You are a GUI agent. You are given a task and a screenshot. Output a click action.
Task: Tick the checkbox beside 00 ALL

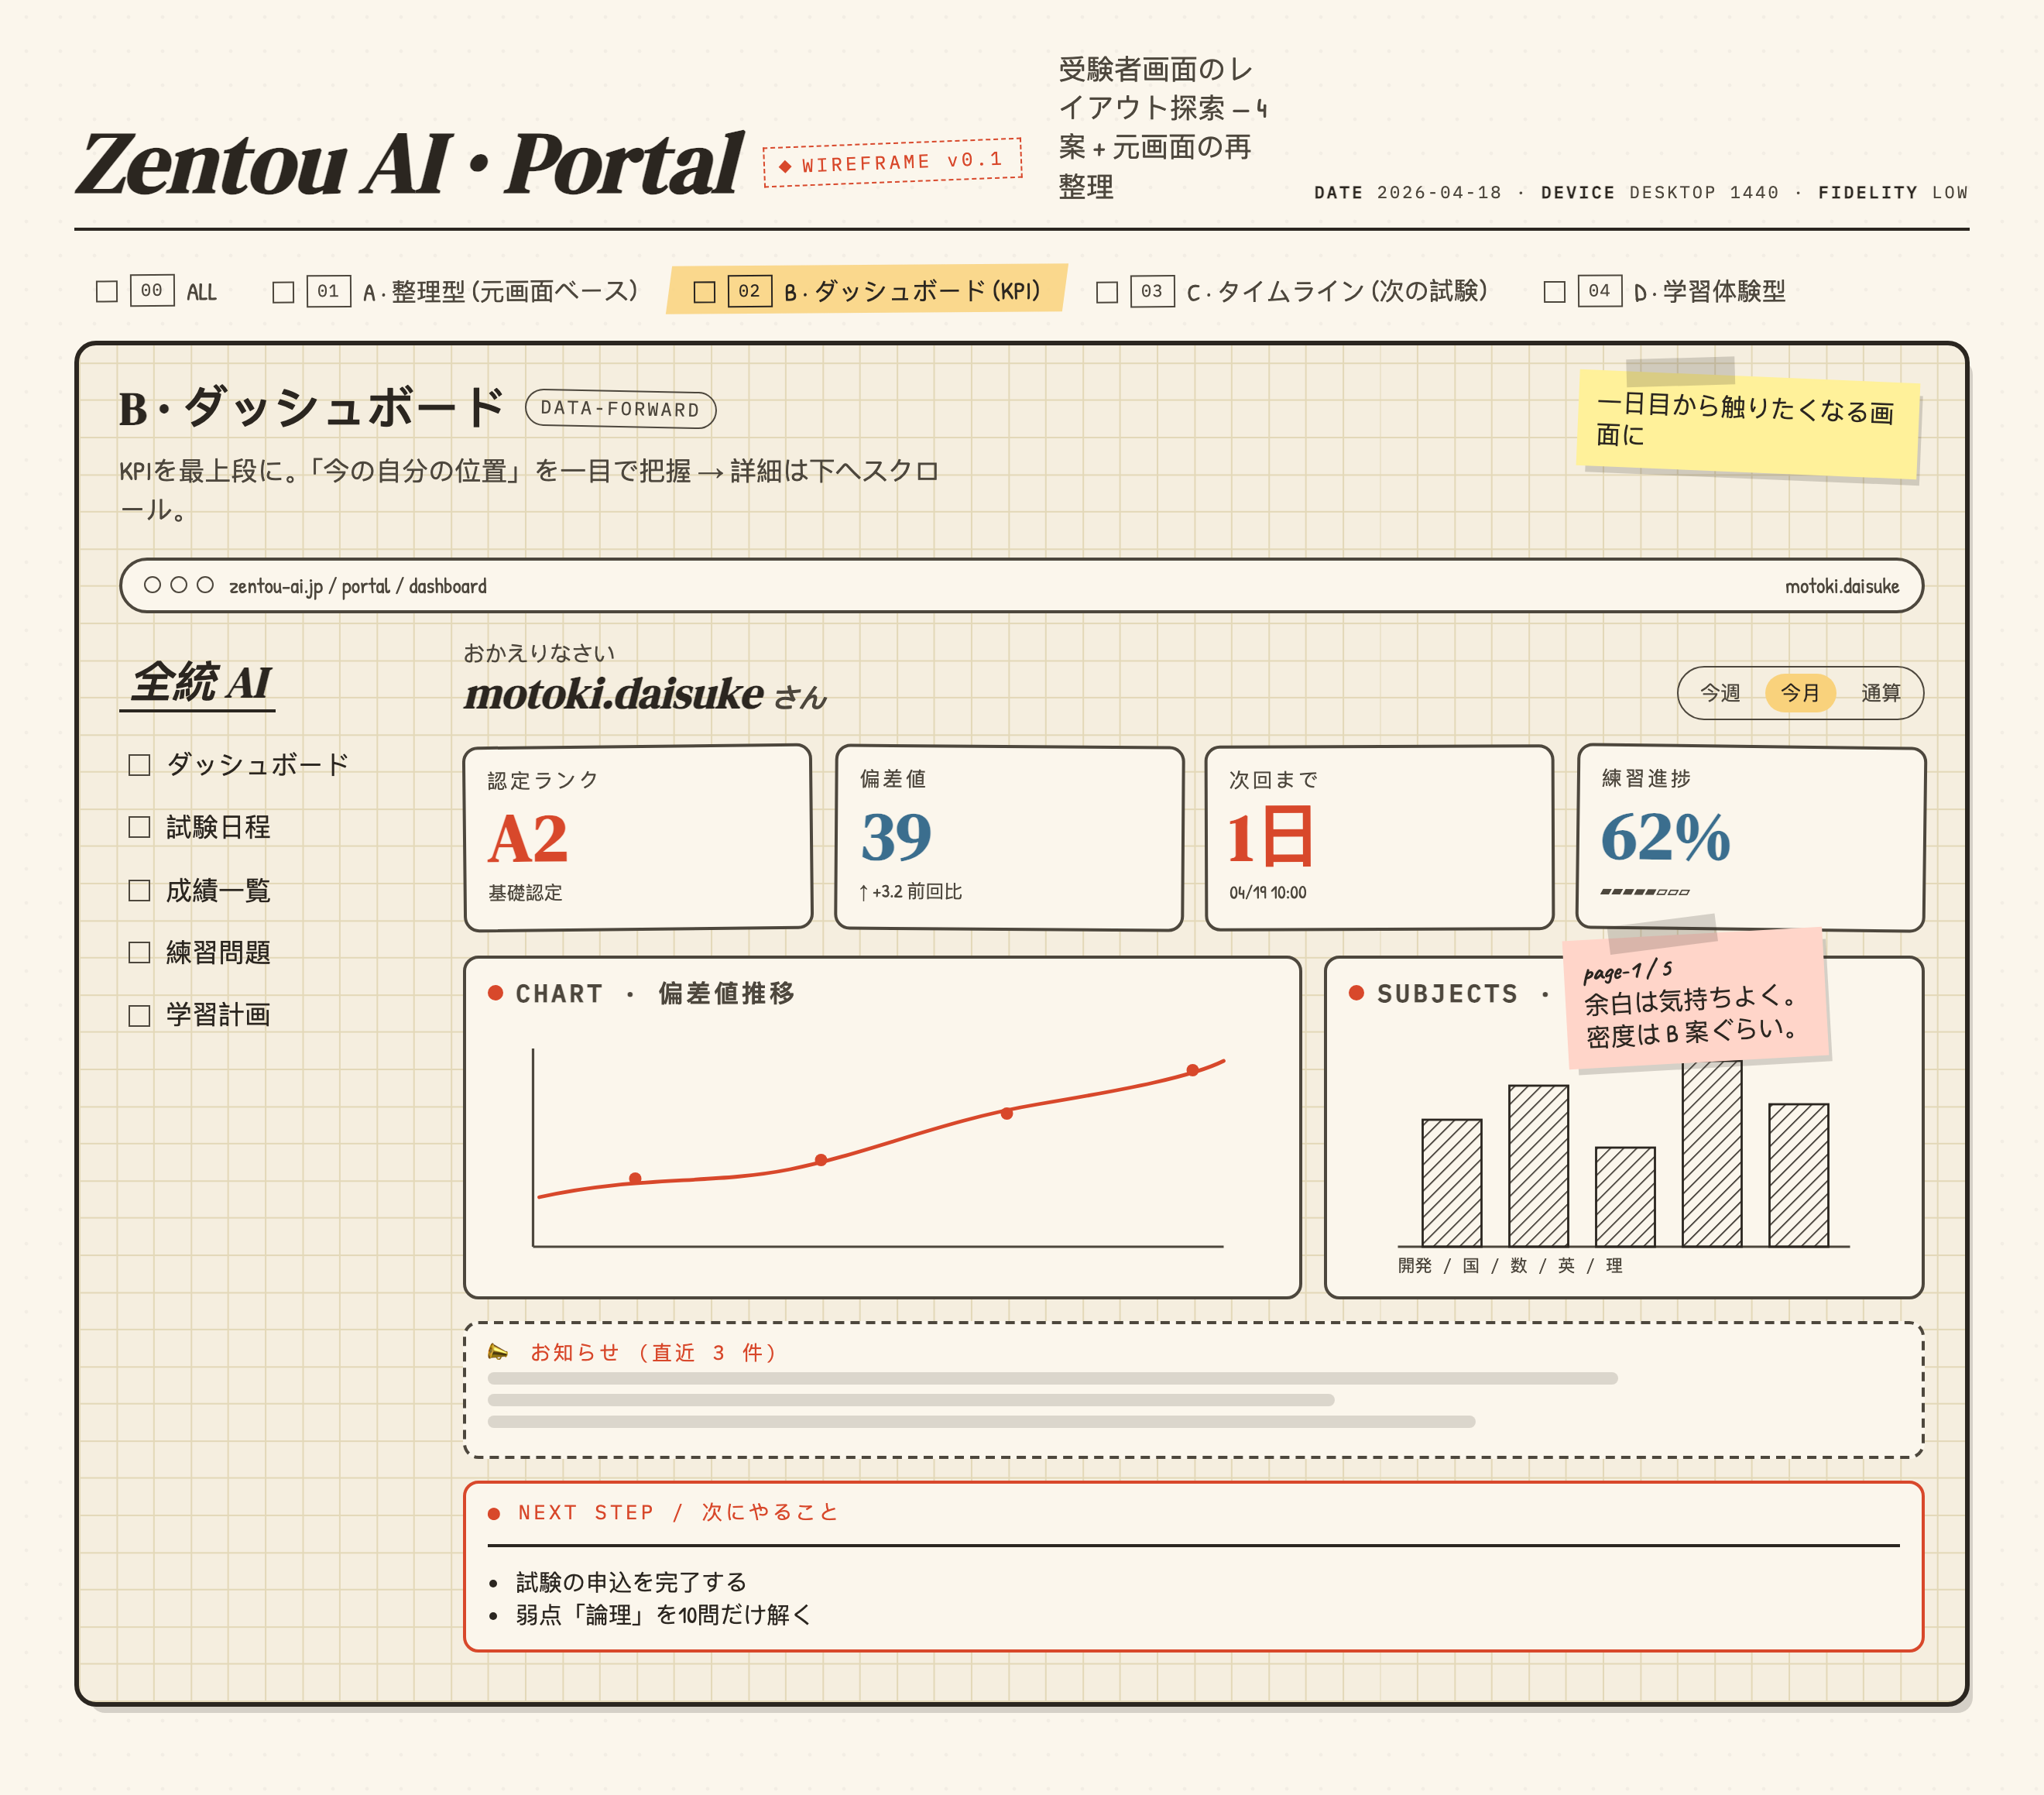point(107,291)
